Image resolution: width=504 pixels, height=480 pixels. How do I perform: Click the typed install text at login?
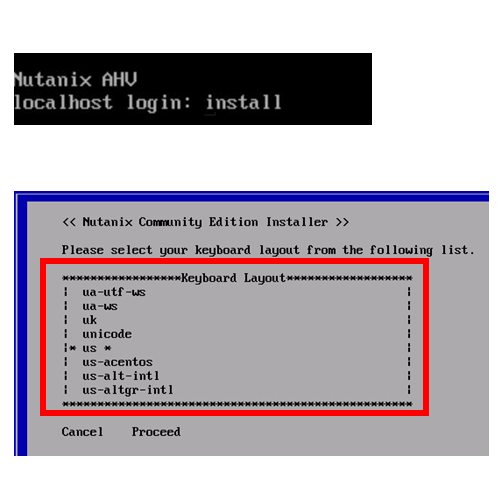[x=243, y=102]
